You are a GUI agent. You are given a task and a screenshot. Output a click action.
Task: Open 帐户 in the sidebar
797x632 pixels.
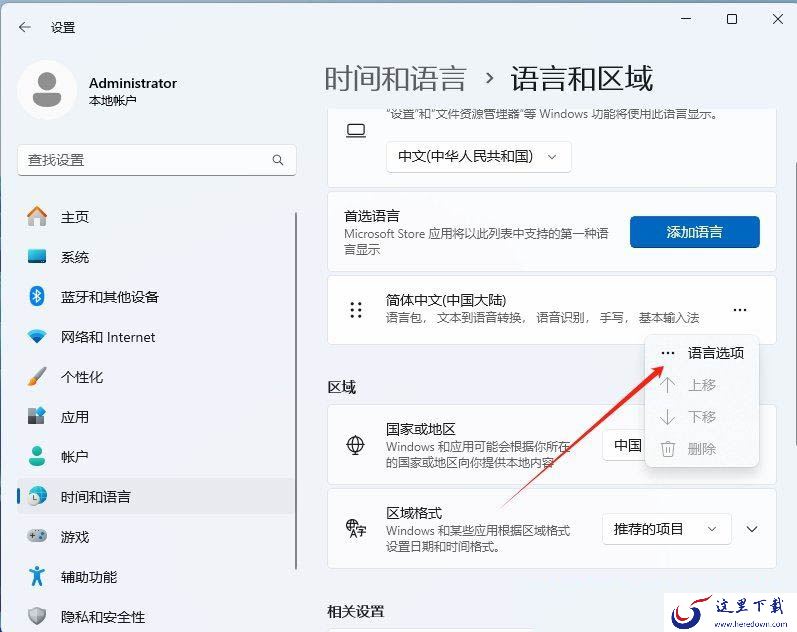(156, 456)
